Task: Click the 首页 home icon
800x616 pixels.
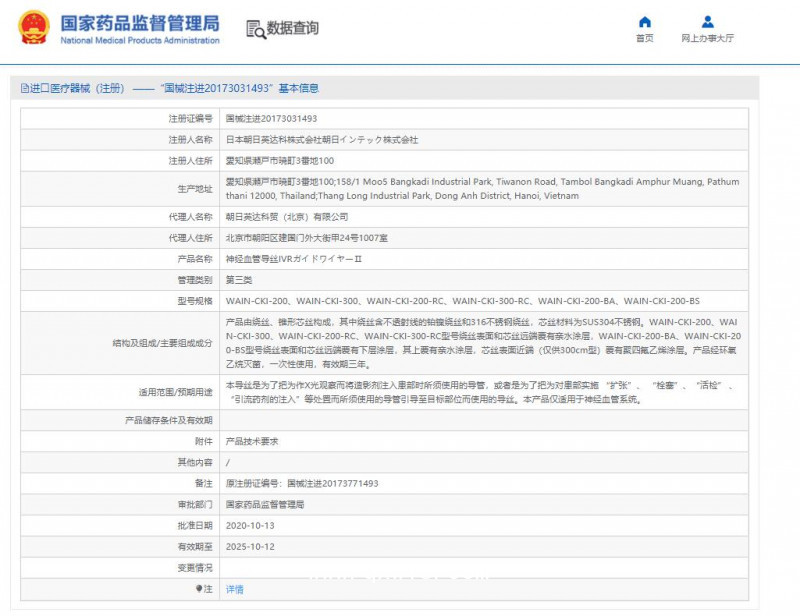Action: tap(645, 22)
